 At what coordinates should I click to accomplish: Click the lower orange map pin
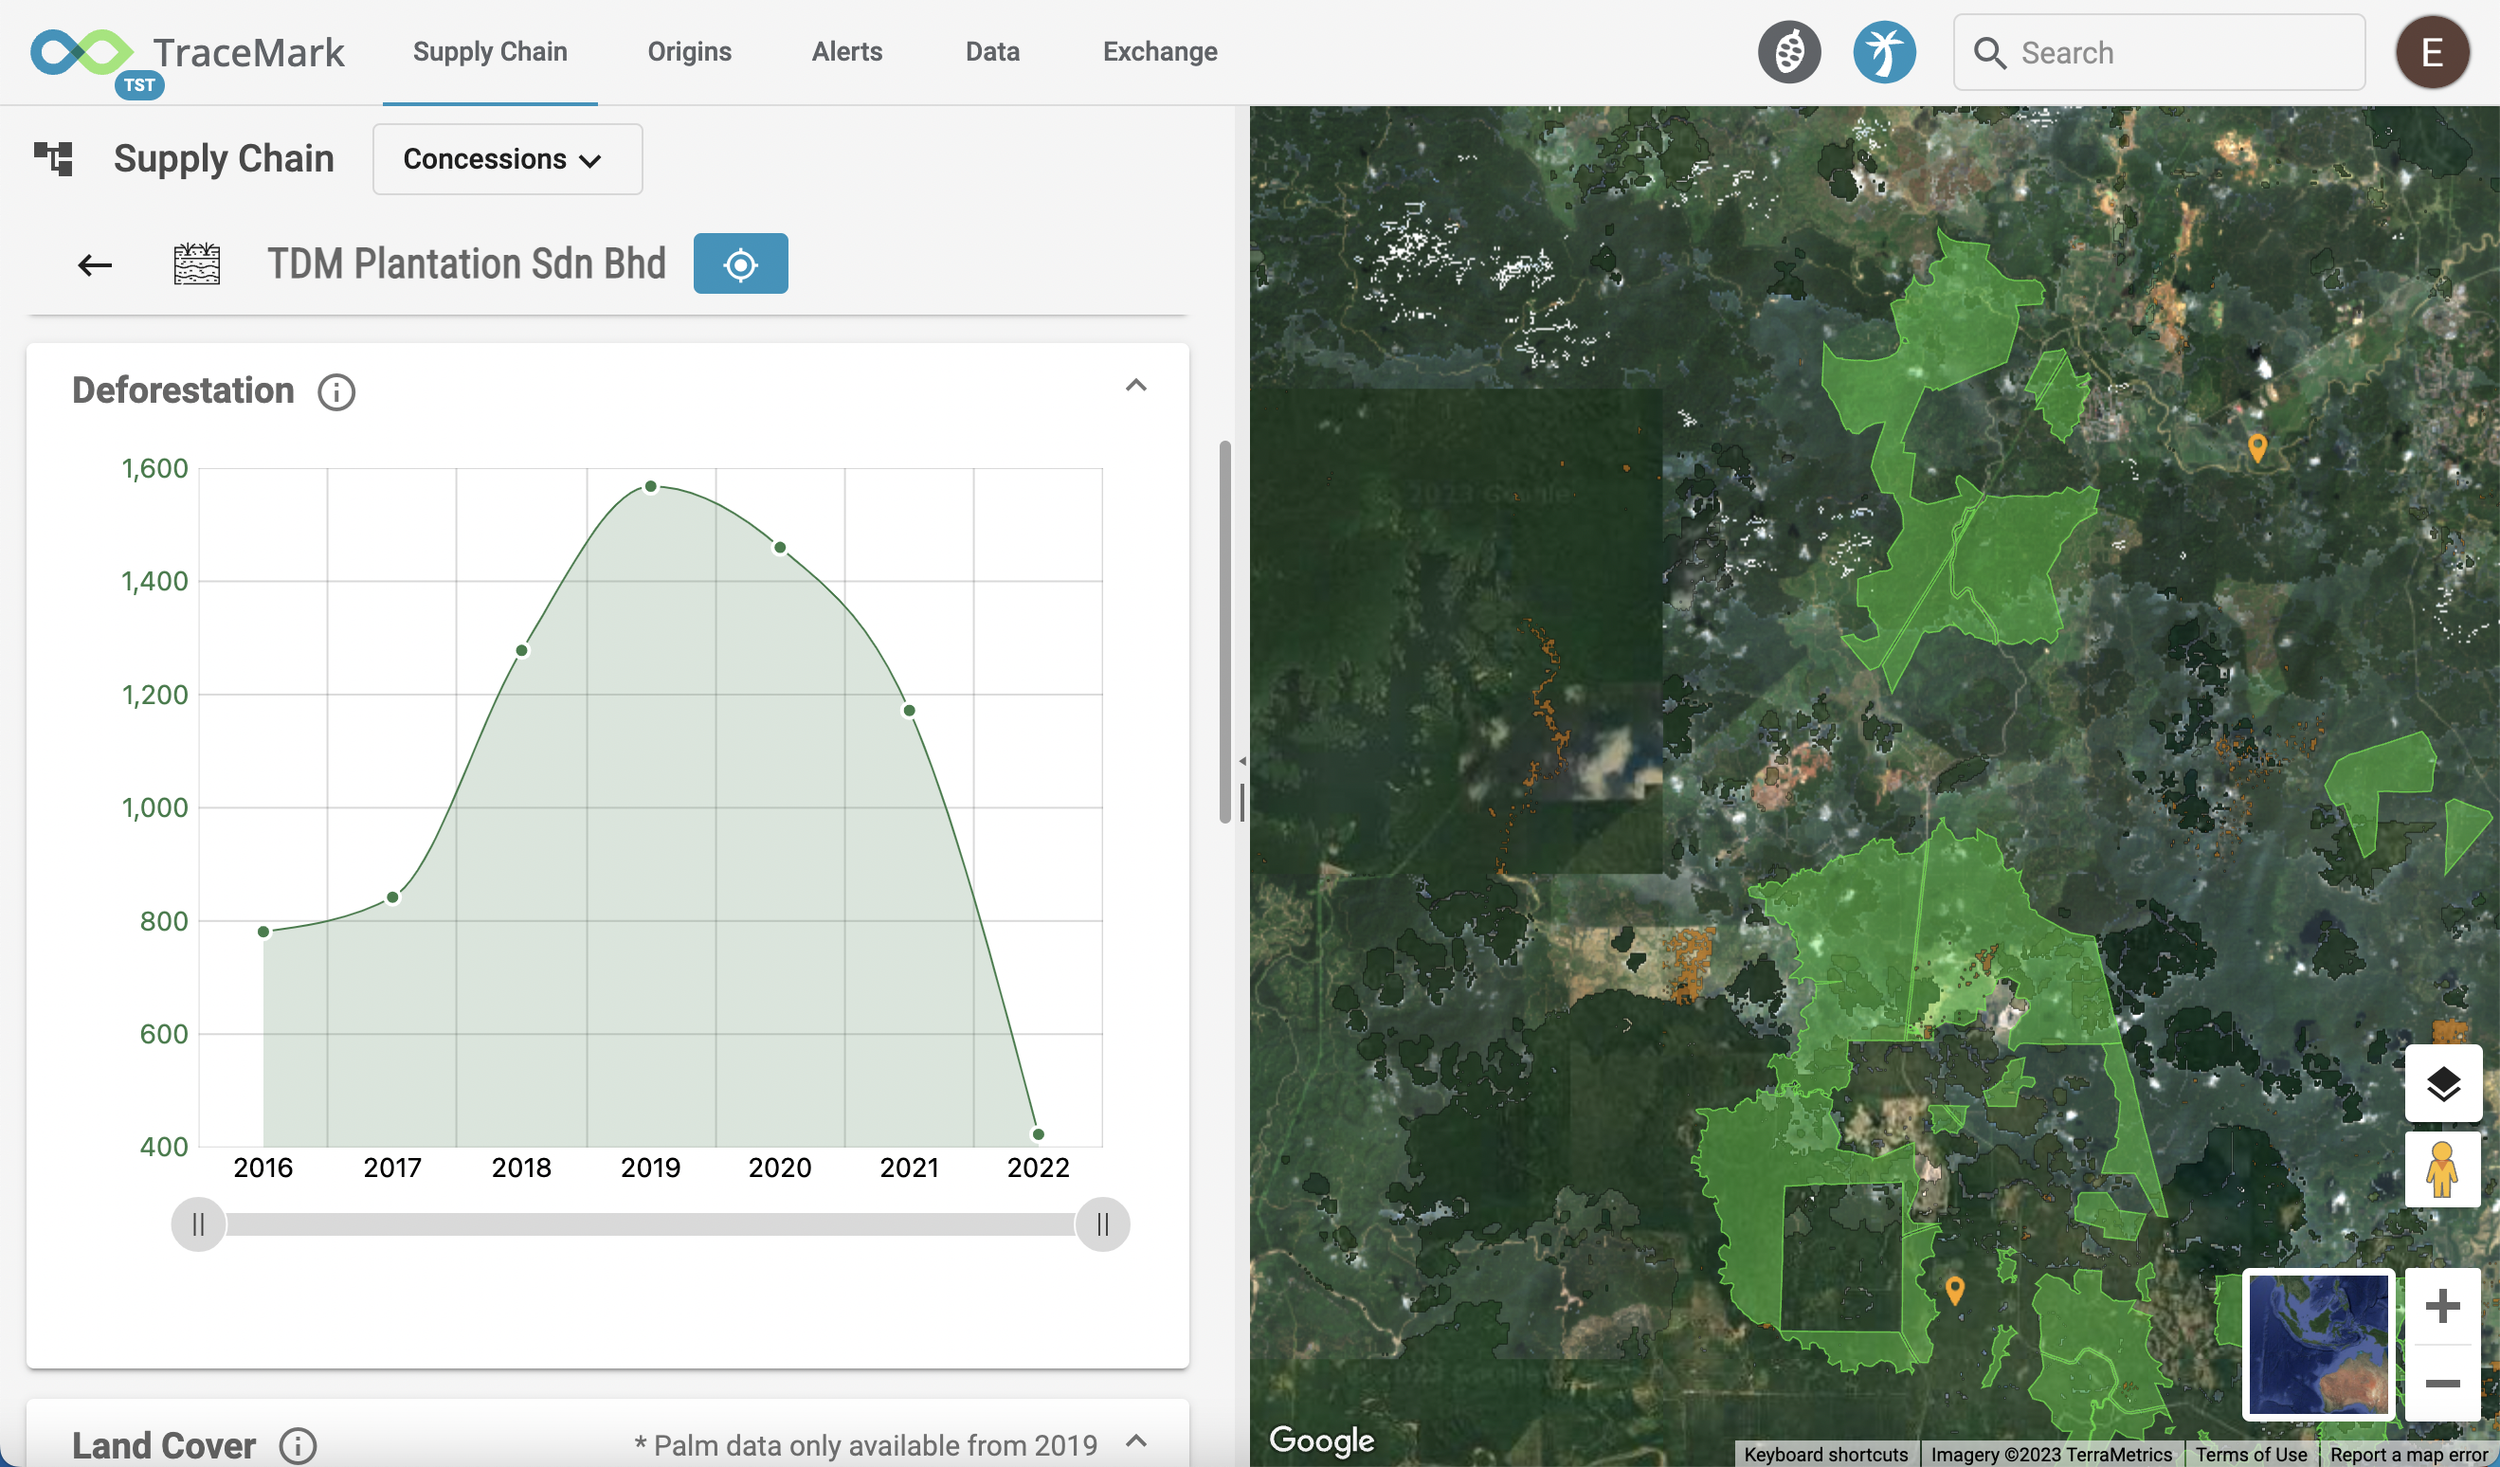[1955, 1290]
